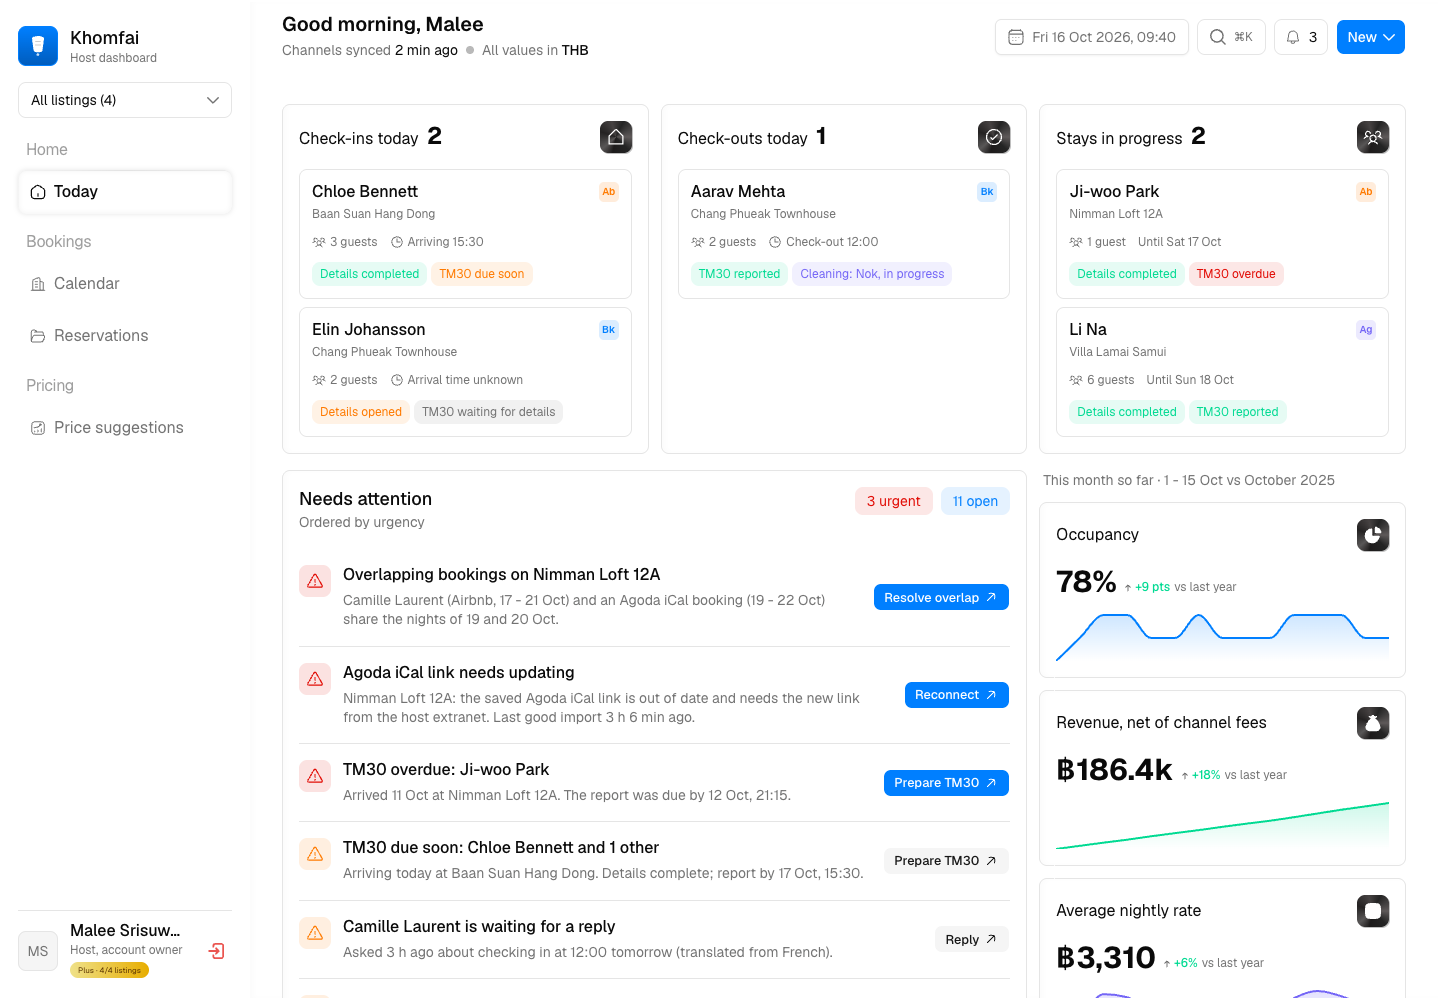The width and height of the screenshot is (1440, 1000).
Task: Click the sign-out icon next to Malee Srisuw
Action: pyautogui.click(x=216, y=951)
